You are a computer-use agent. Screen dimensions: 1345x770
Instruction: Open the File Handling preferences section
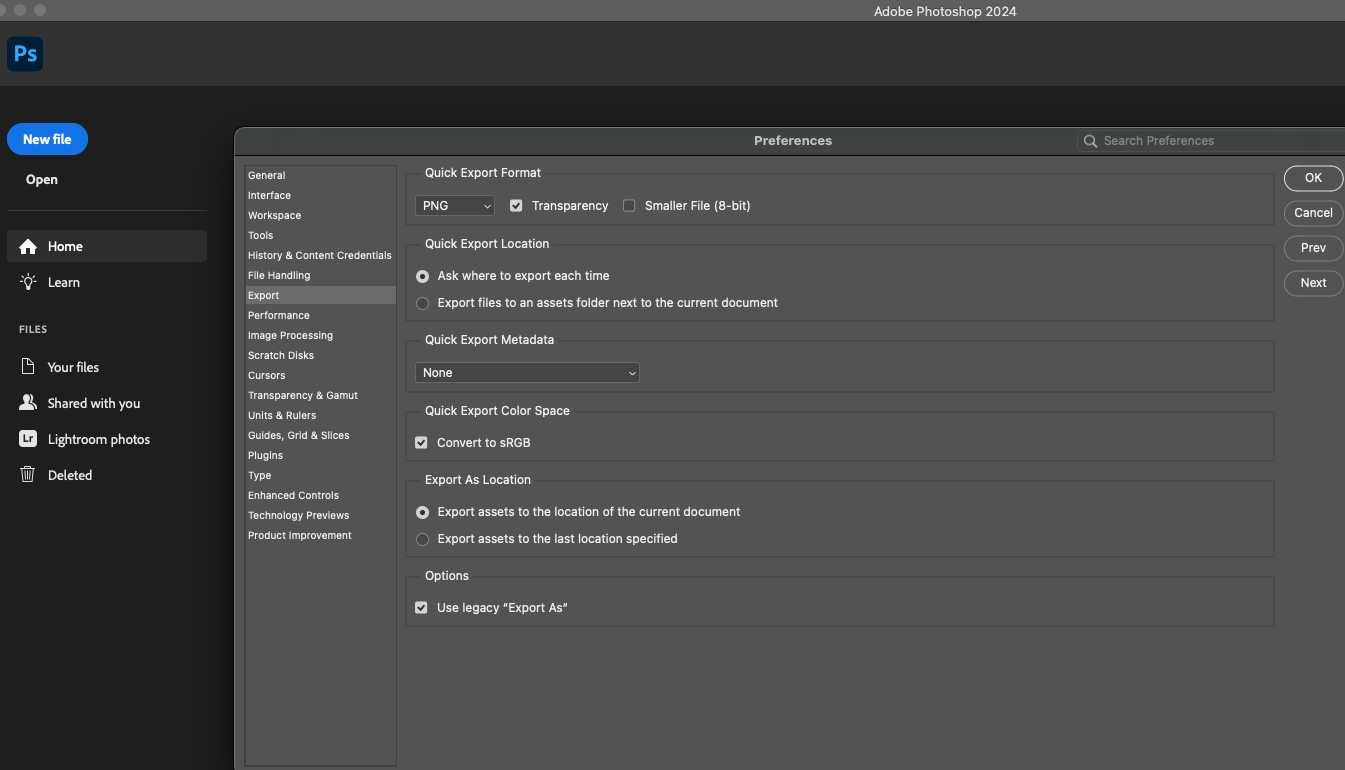[x=279, y=275]
